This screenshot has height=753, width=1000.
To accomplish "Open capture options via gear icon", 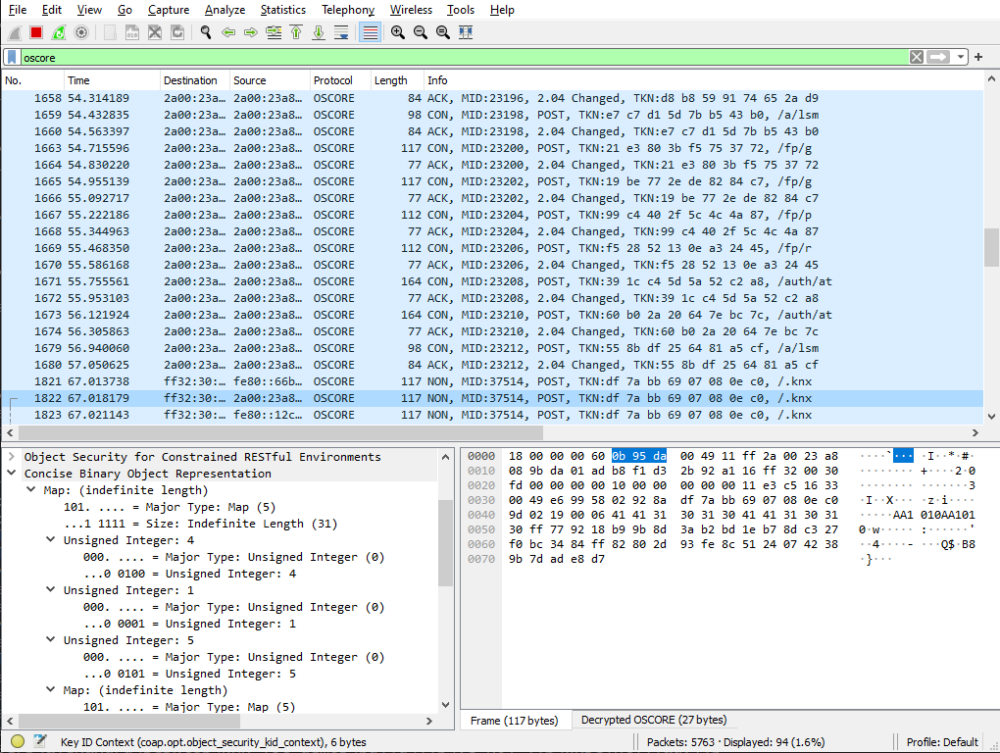I will point(80,32).
